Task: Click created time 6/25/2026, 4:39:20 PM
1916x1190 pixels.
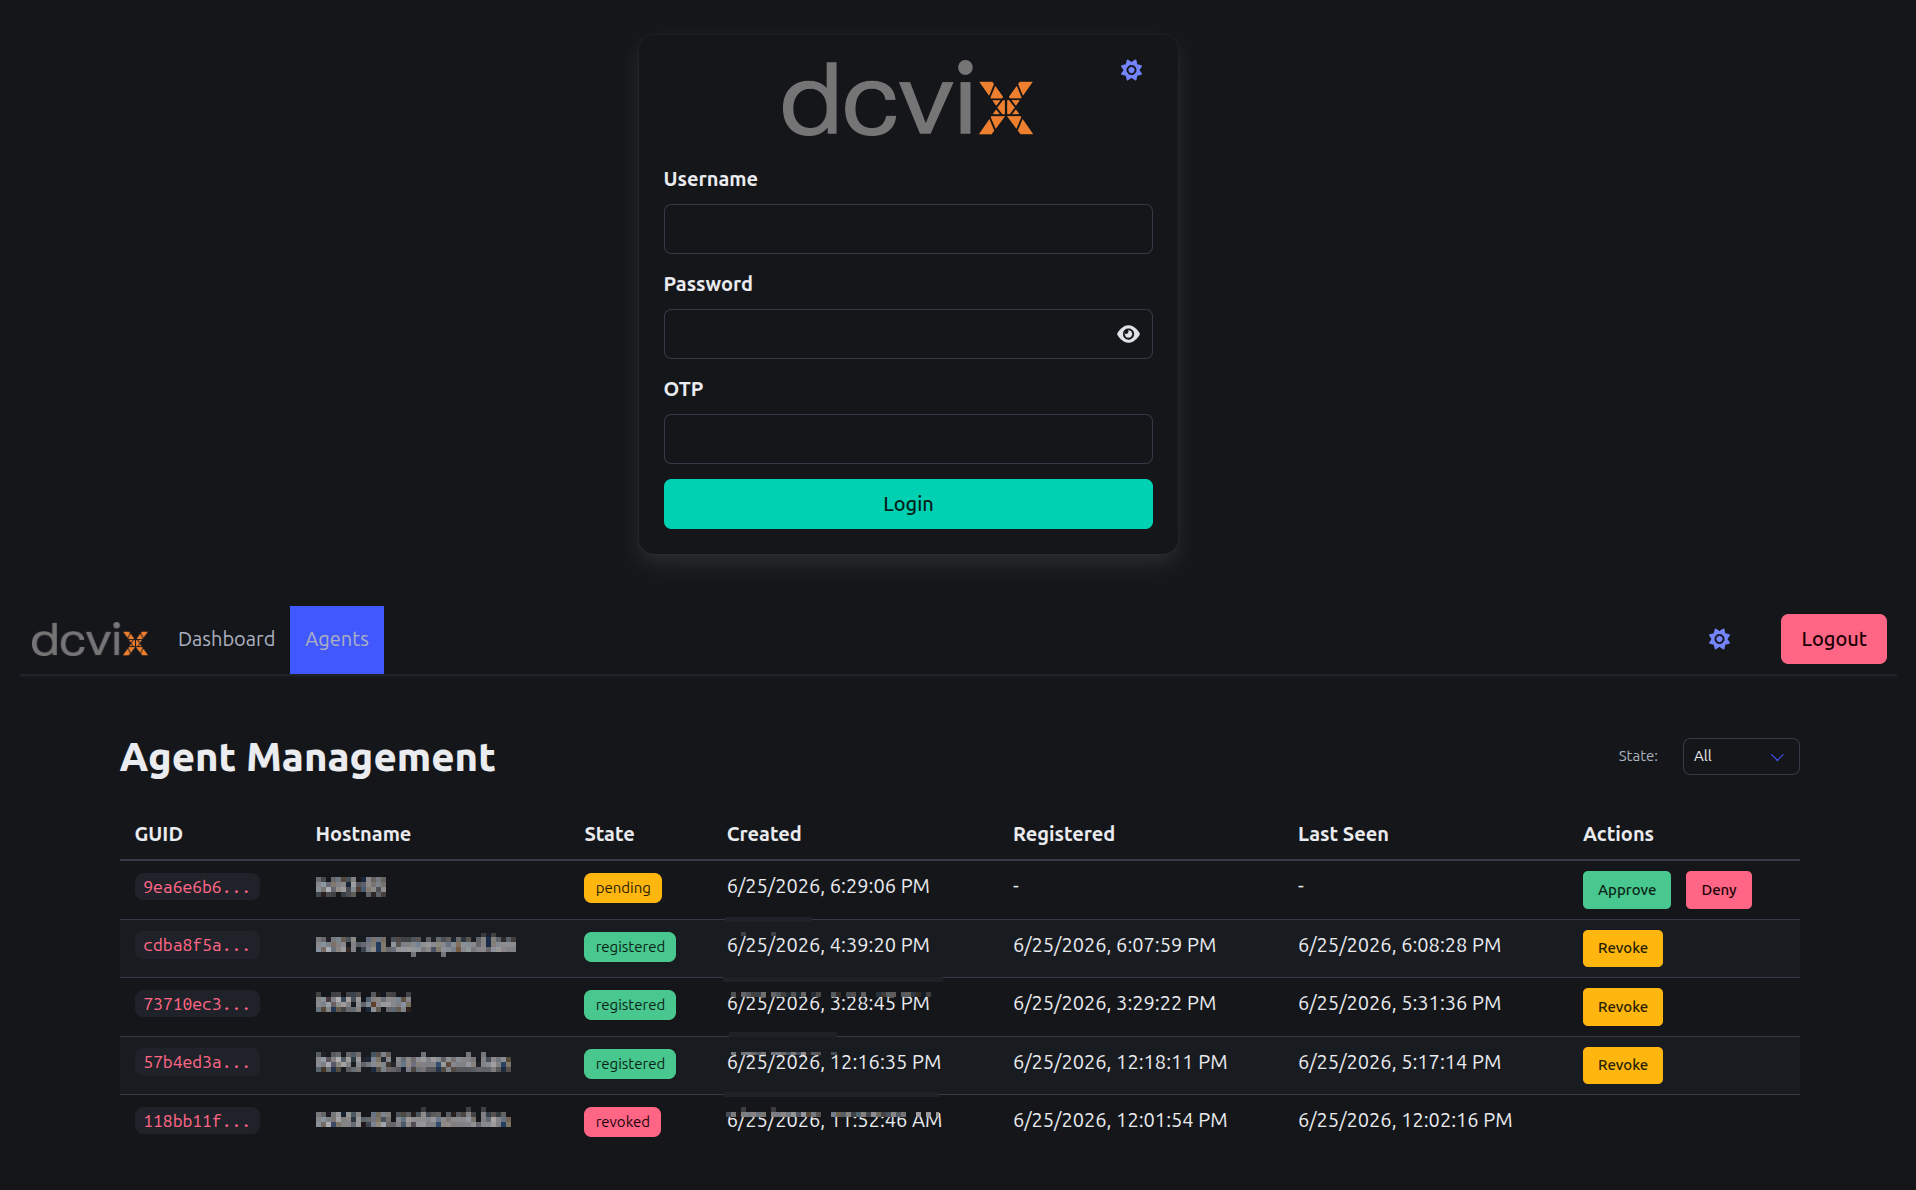Action: coord(828,946)
